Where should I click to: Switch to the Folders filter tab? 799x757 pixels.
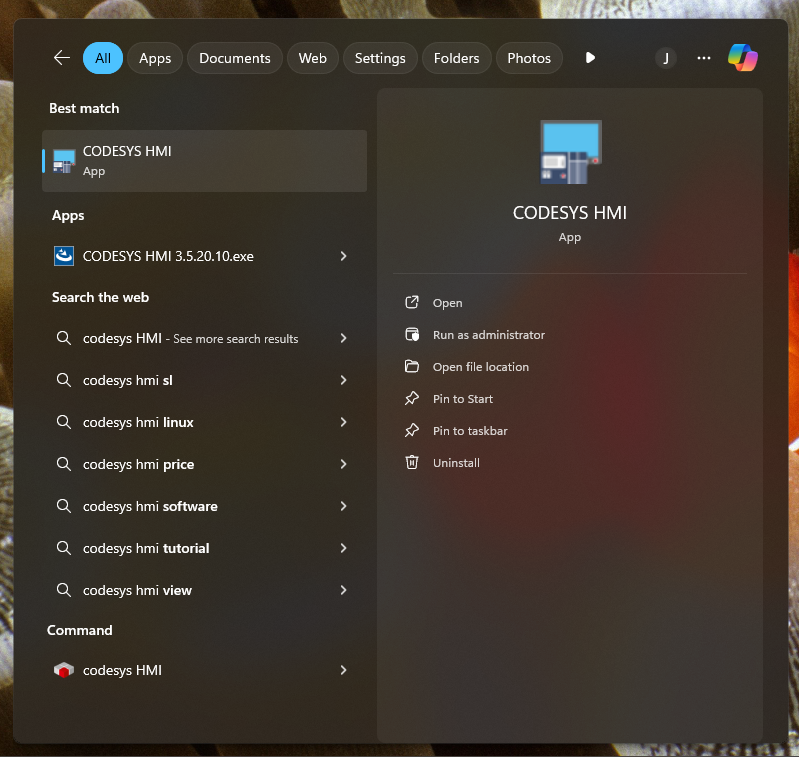pyautogui.click(x=456, y=58)
